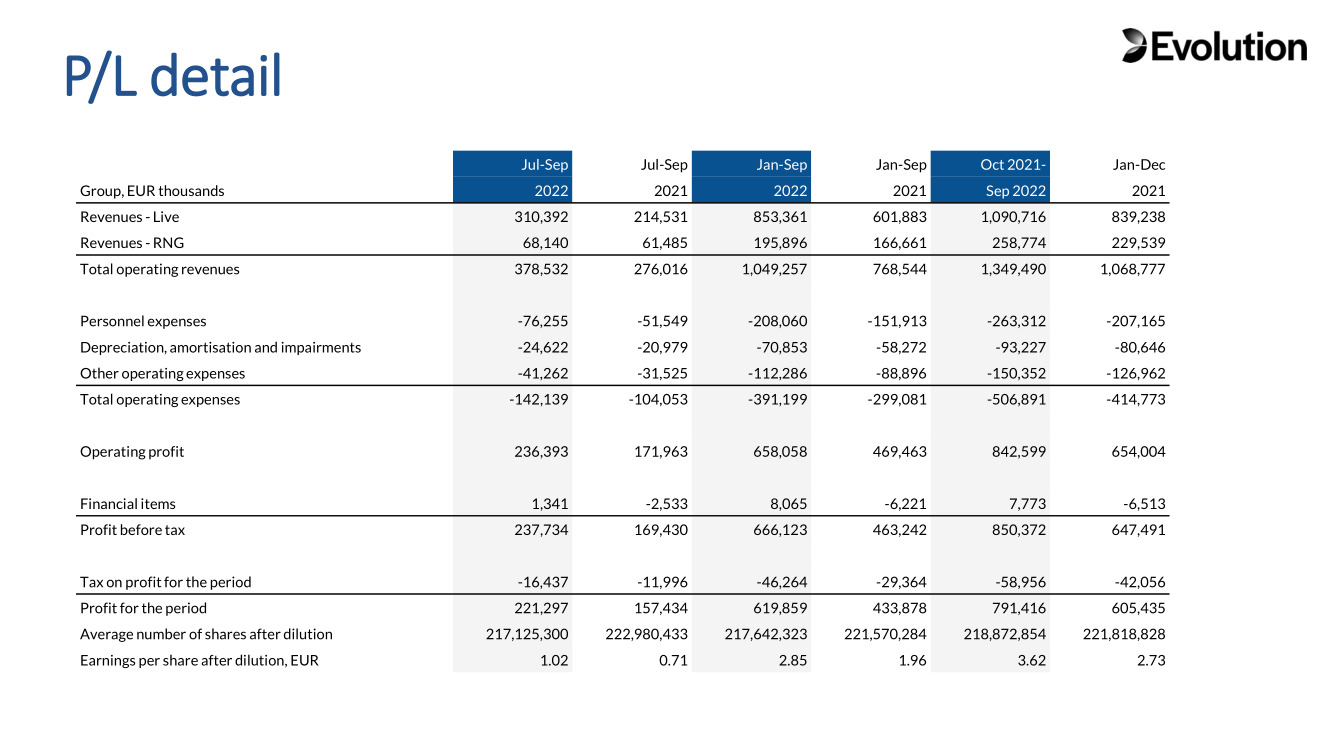
Task: Select total operating revenues value 378,532
Action: coord(541,269)
